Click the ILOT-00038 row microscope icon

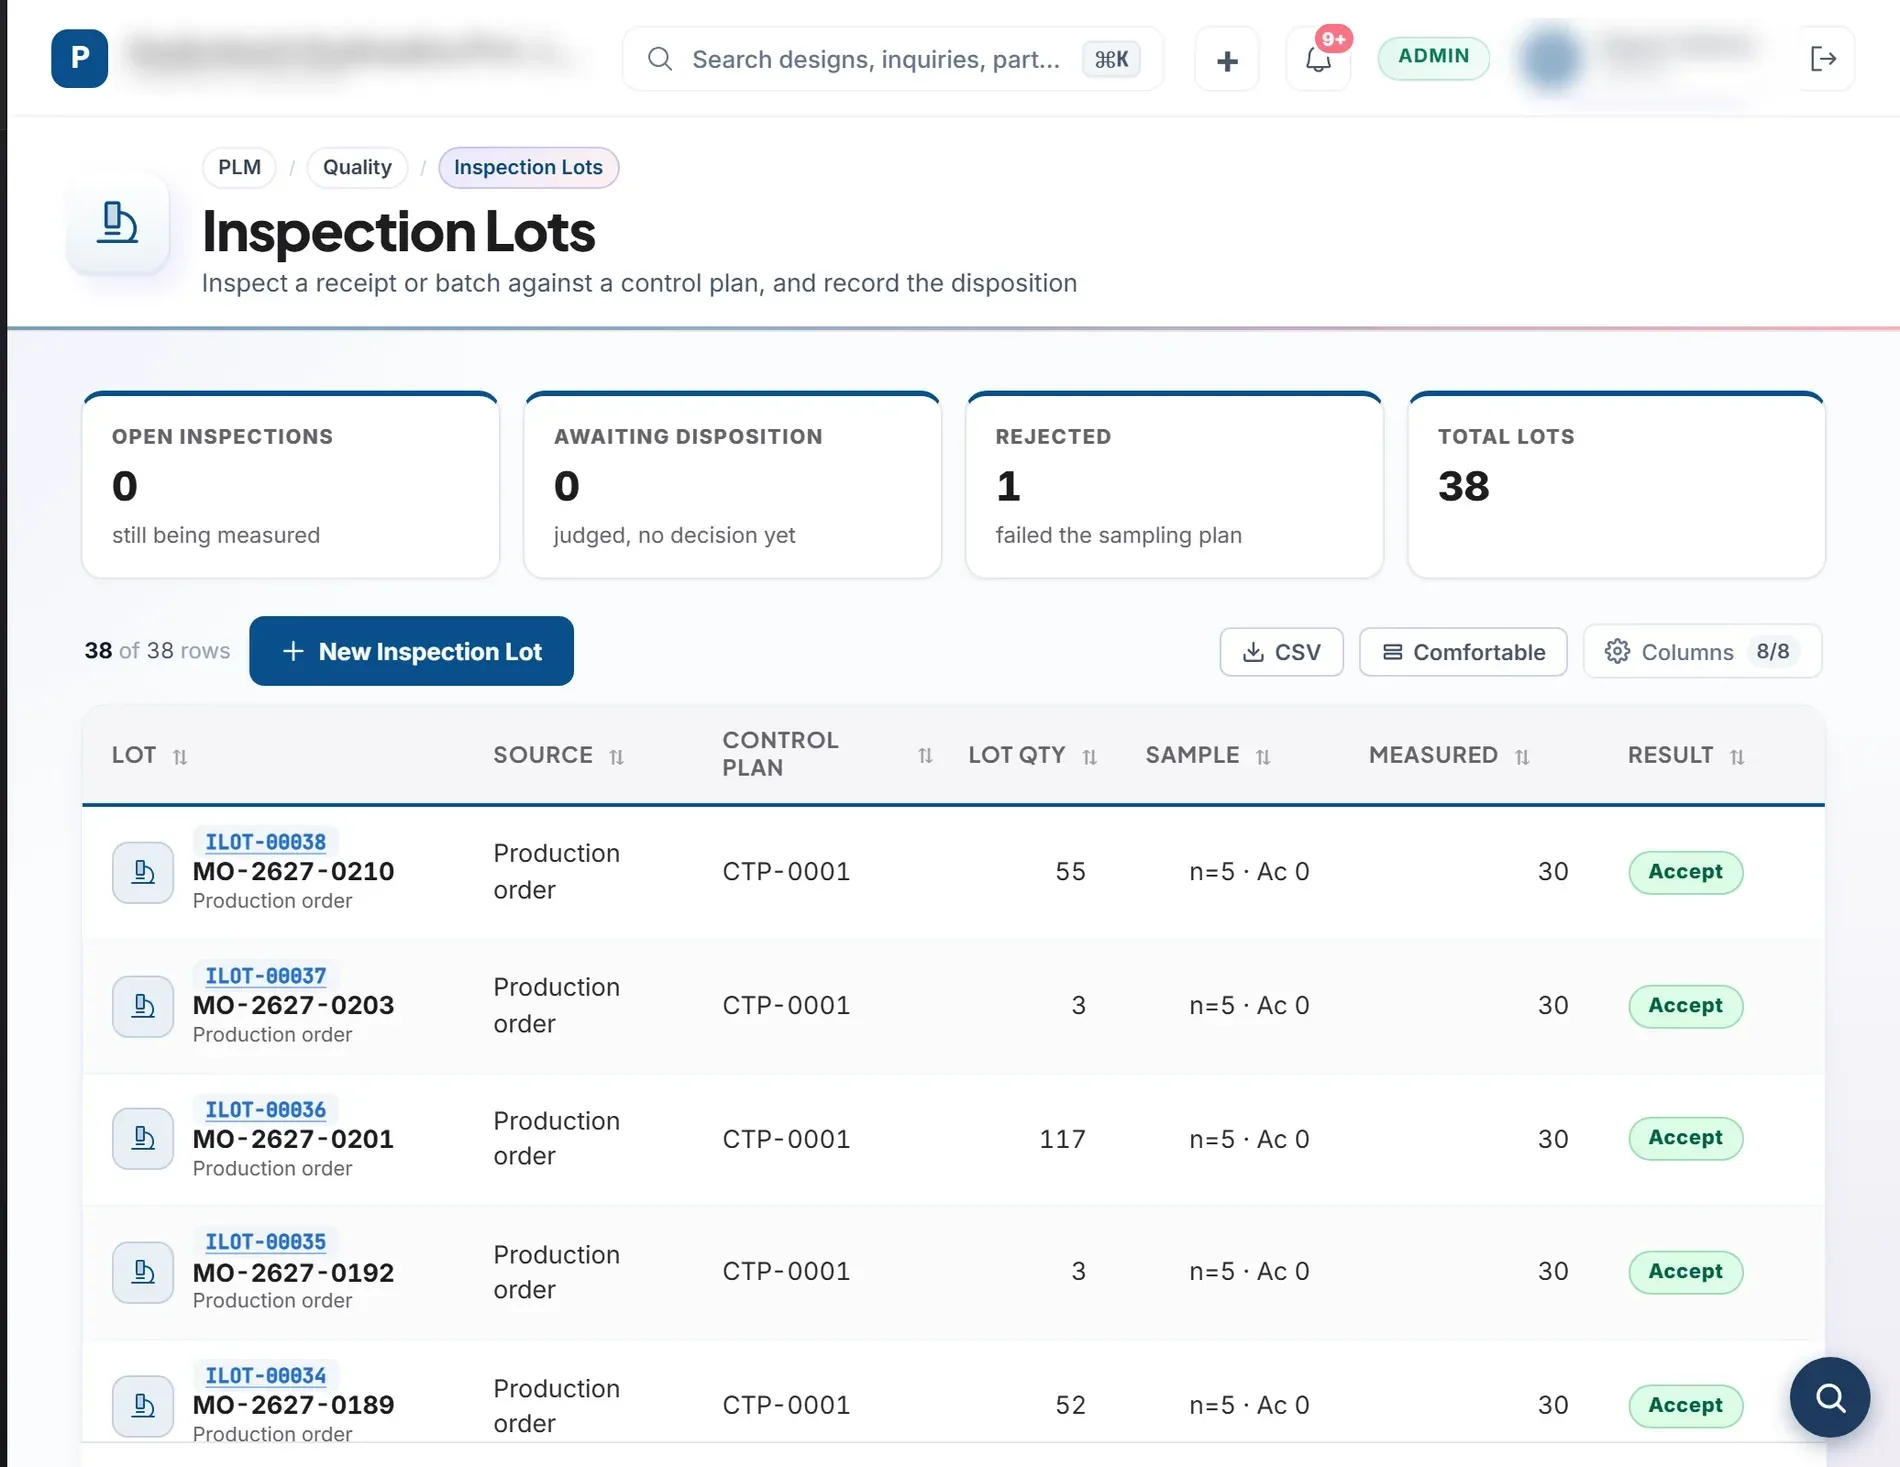pos(143,872)
